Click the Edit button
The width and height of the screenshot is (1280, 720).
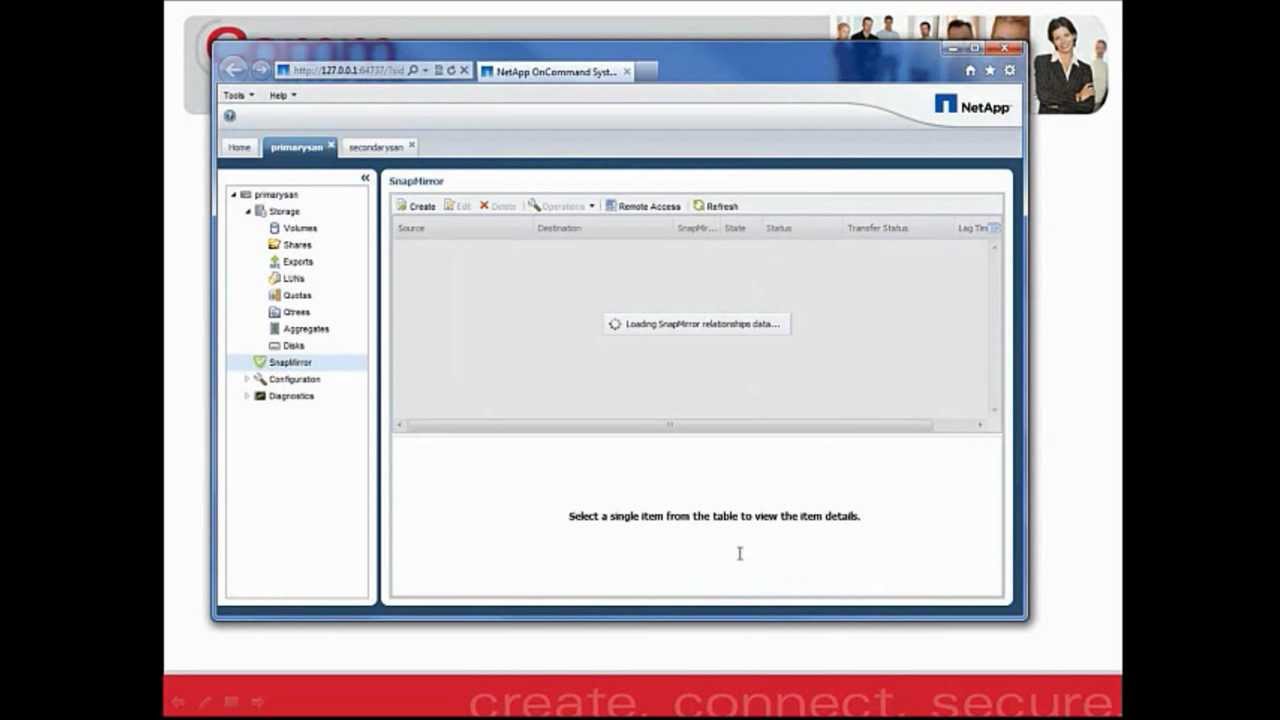(x=457, y=207)
